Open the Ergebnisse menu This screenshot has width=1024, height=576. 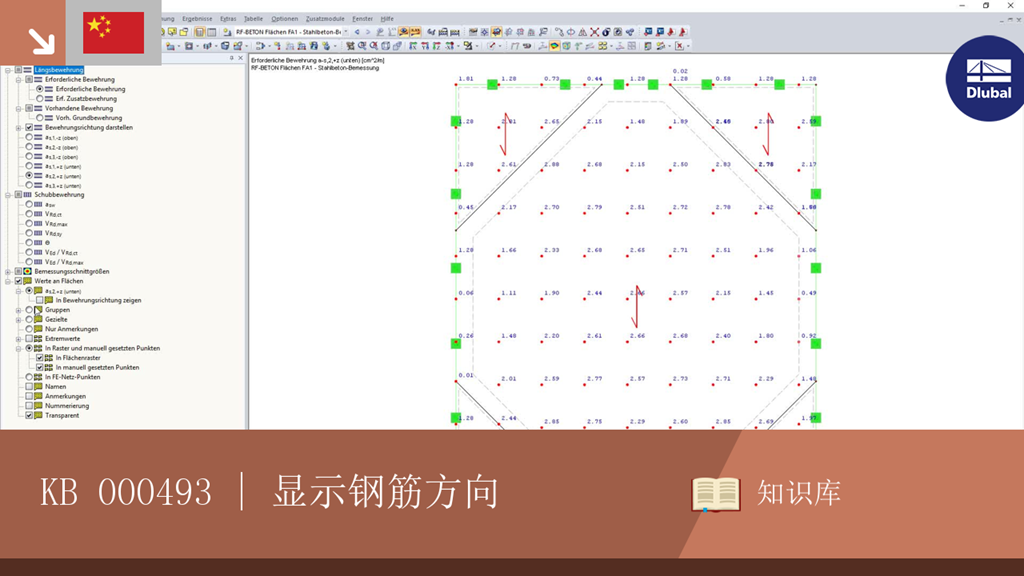click(197, 19)
